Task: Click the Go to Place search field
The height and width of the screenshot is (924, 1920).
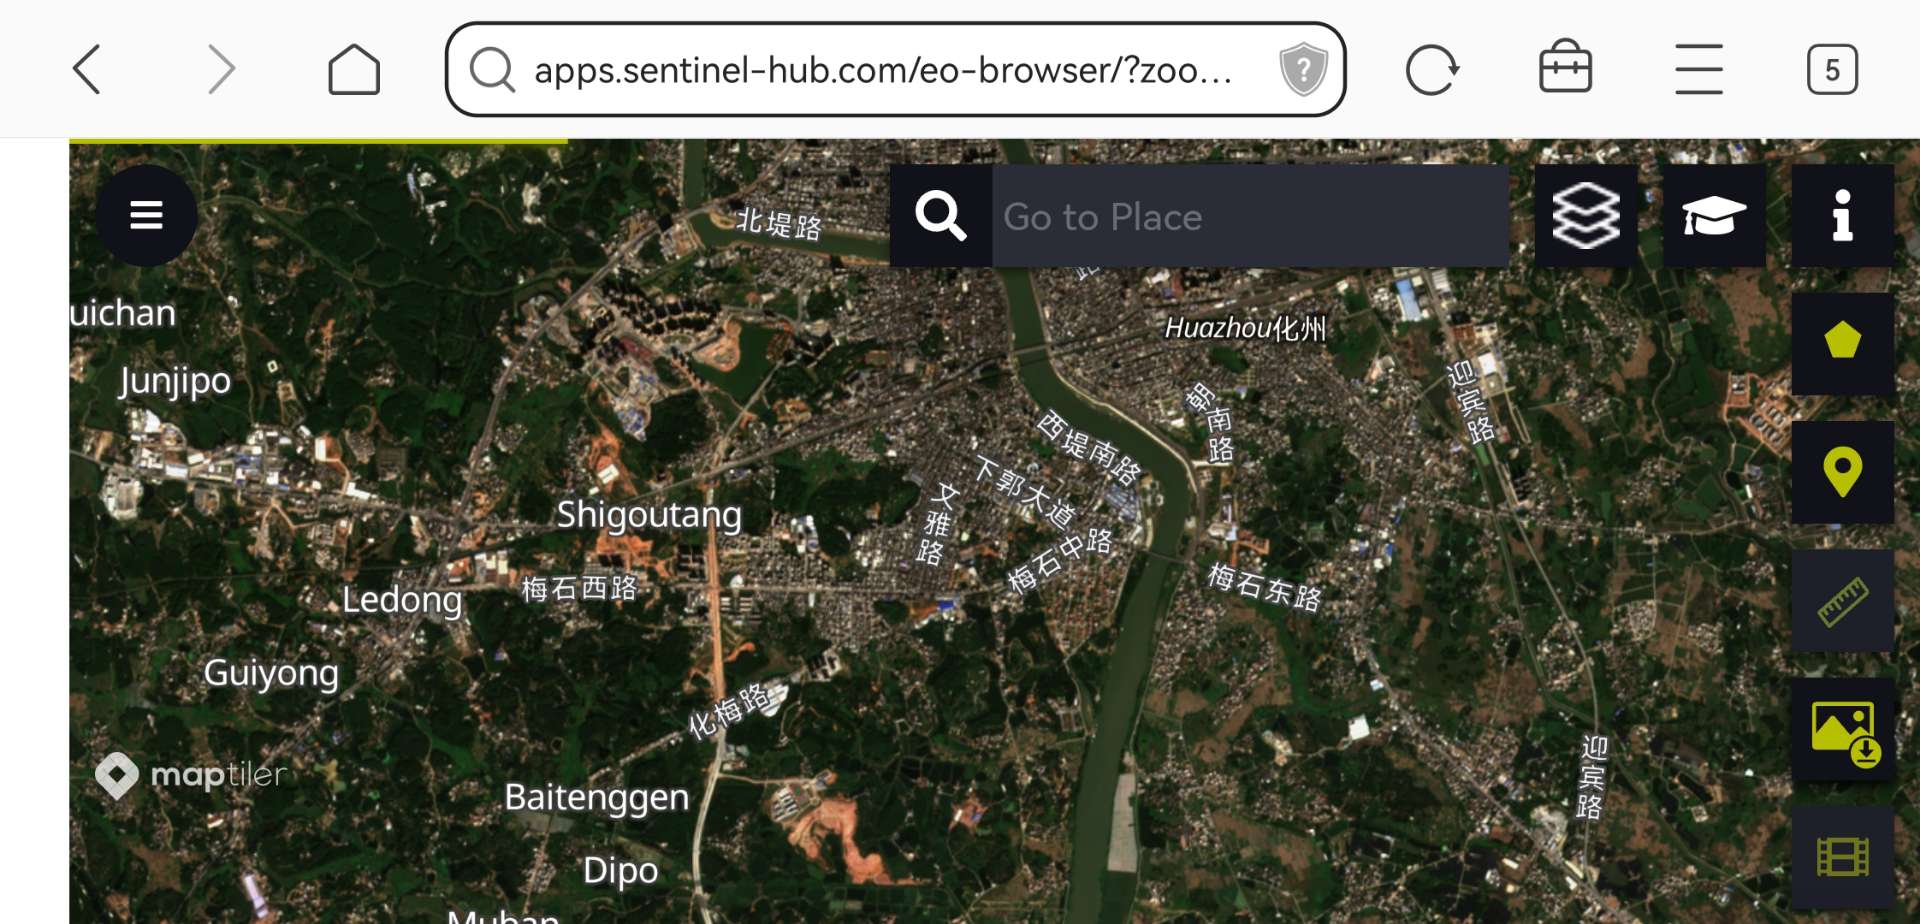Action: [x=1250, y=216]
